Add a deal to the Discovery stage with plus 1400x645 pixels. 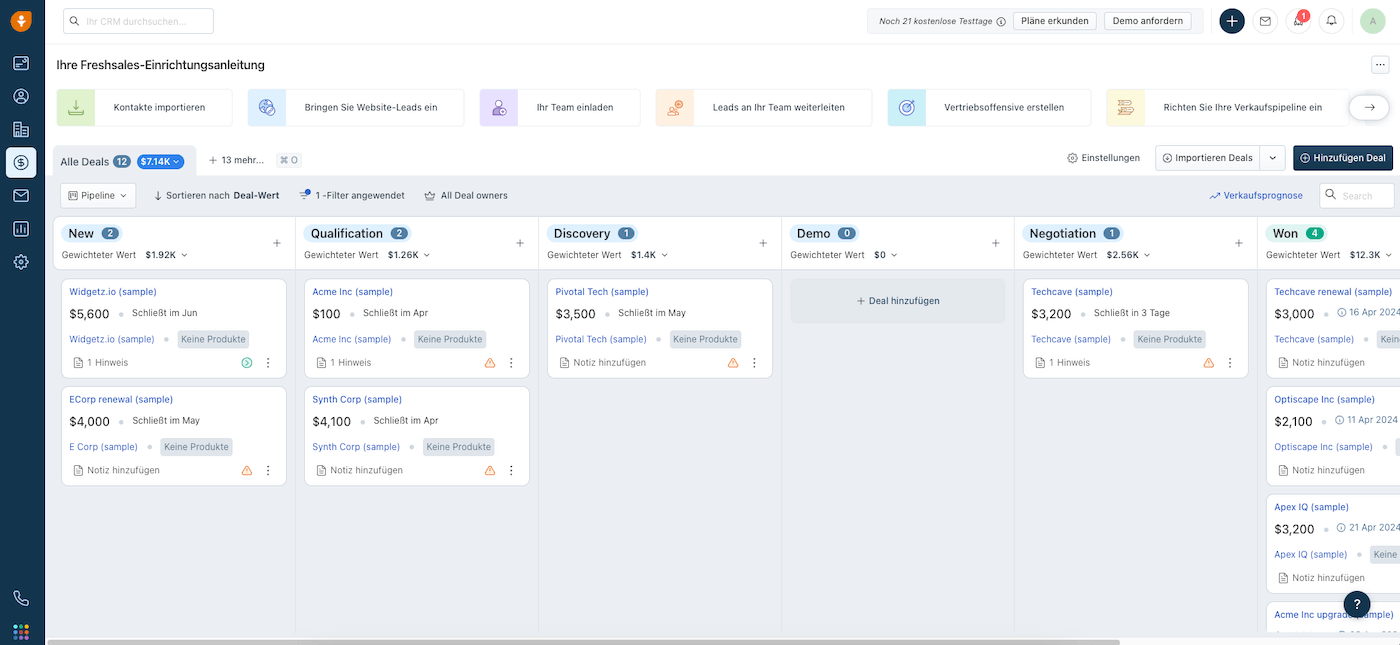(x=763, y=243)
